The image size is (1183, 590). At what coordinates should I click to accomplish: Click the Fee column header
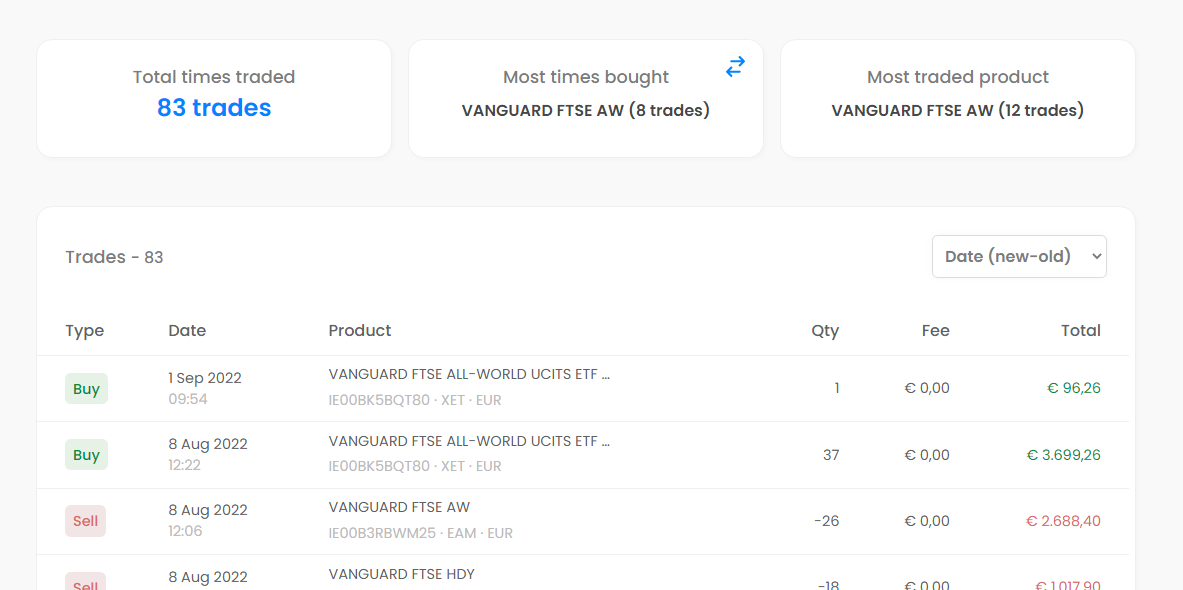935,331
